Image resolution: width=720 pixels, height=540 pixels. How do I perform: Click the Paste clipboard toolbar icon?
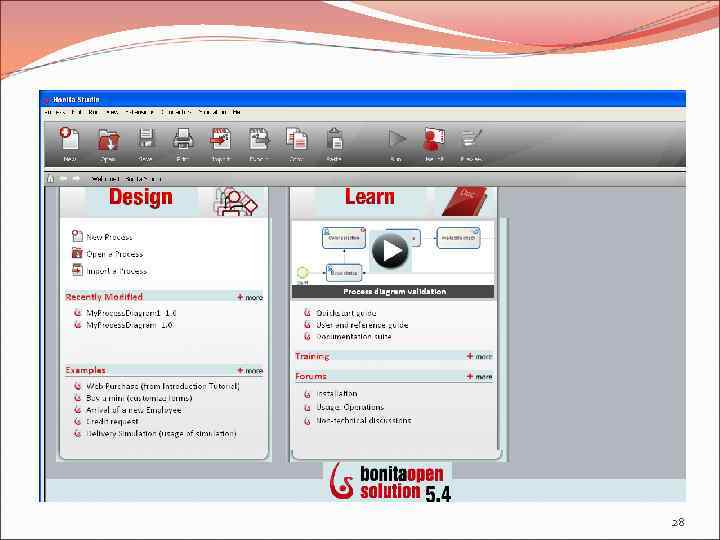coord(334,140)
